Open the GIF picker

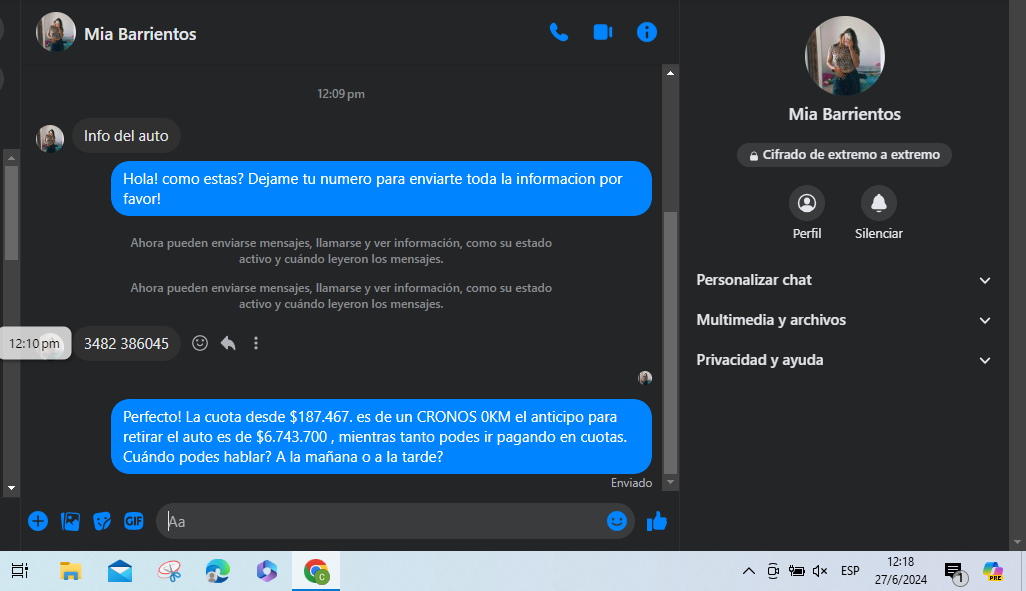point(134,521)
